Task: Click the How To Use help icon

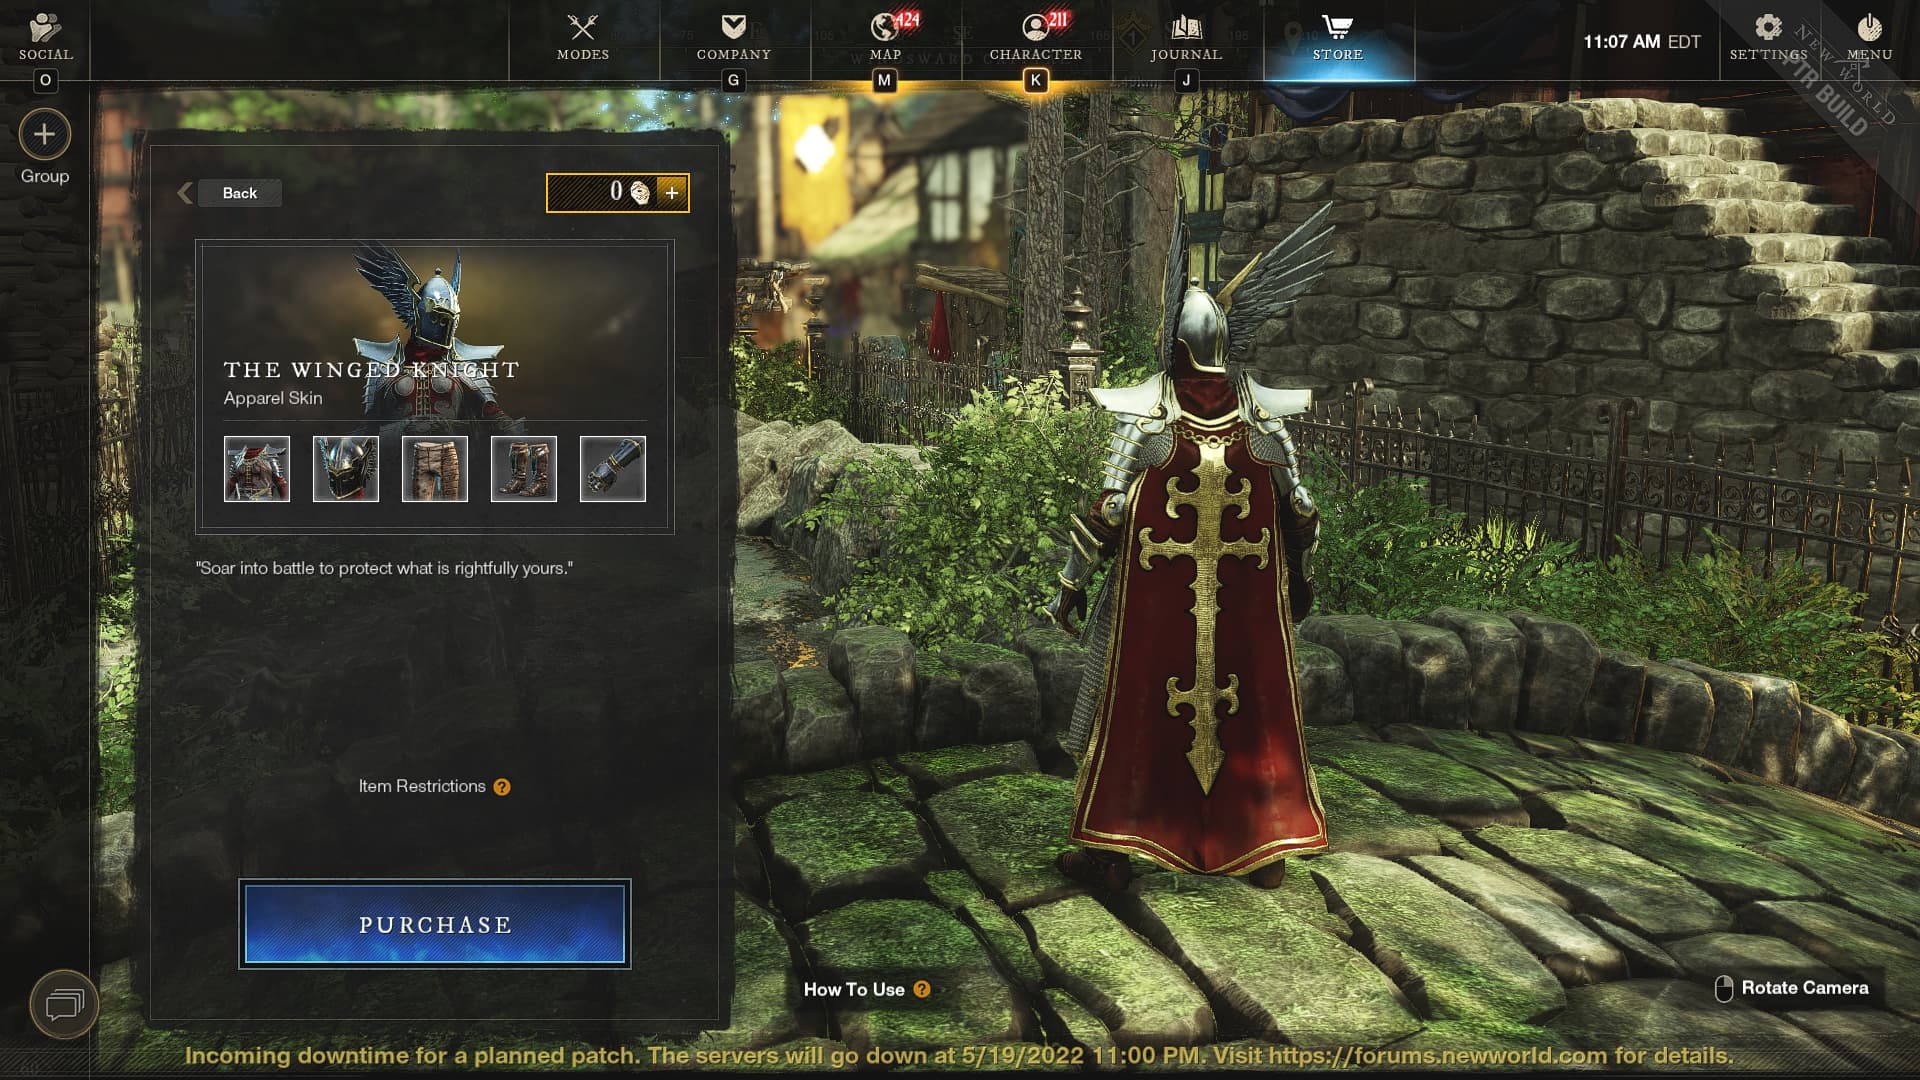Action: click(922, 989)
